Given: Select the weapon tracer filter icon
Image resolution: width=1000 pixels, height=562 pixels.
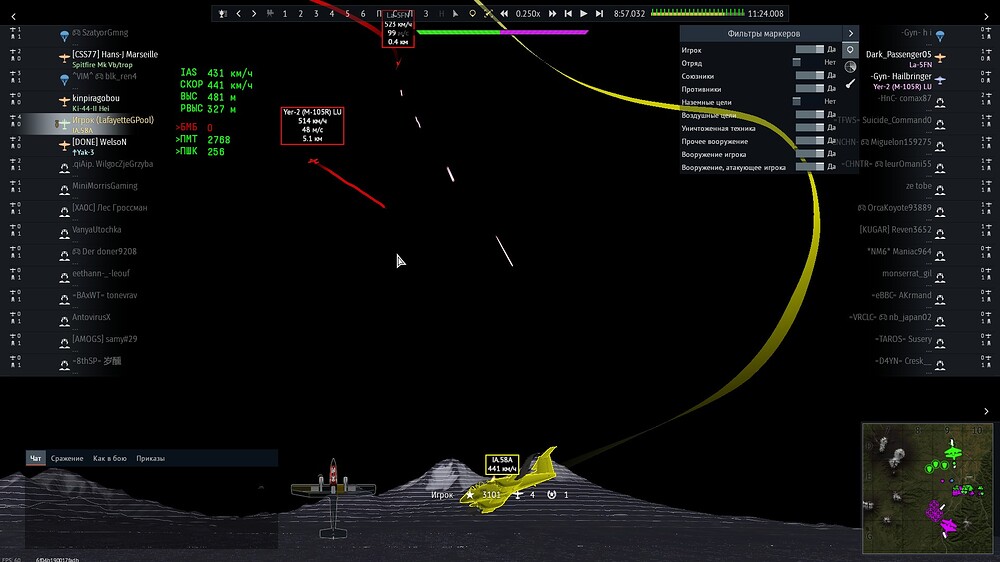Looking at the screenshot, I should point(850,84).
